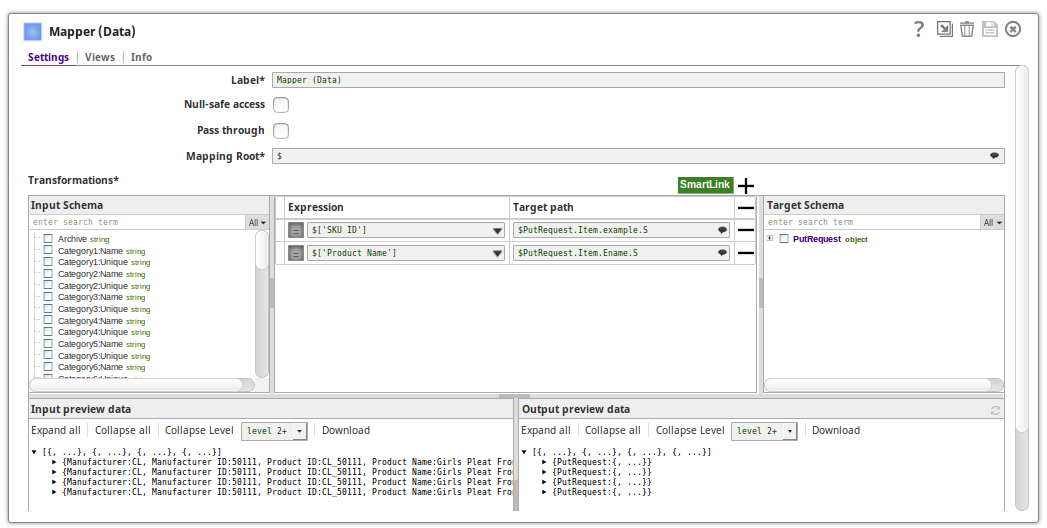Screen dimensions: 1047x528
Task: Open bubble icon on Ename.S target path
Action: point(722,253)
